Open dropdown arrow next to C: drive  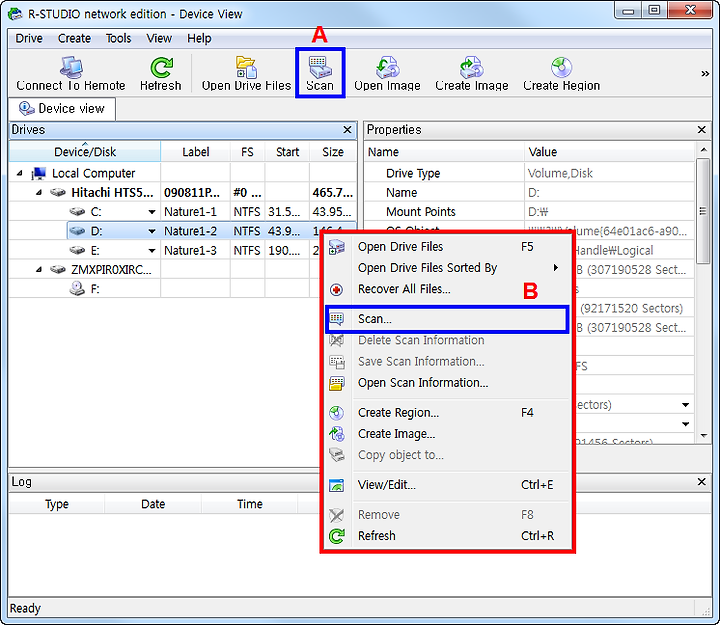(x=152, y=212)
